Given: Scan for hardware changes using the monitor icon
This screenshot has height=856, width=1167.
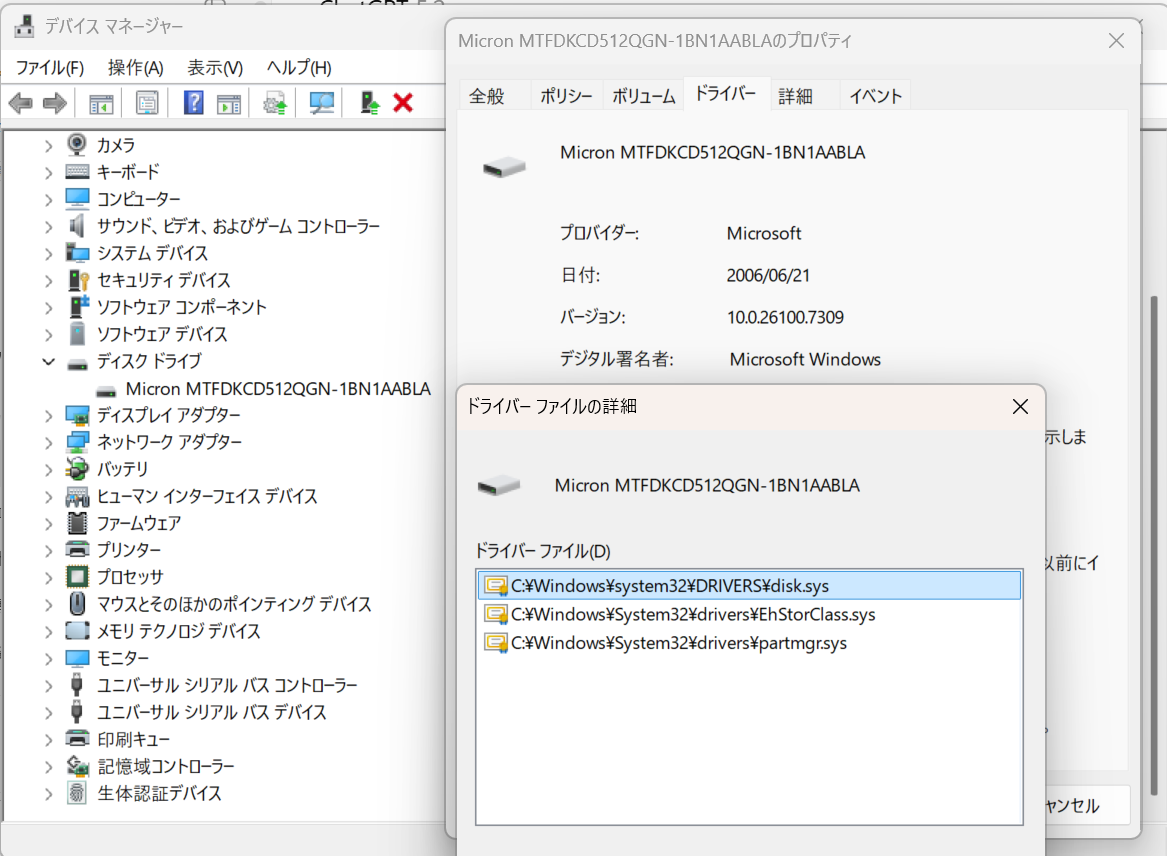Looking at the screenshot, I should (x=322, y=103).
